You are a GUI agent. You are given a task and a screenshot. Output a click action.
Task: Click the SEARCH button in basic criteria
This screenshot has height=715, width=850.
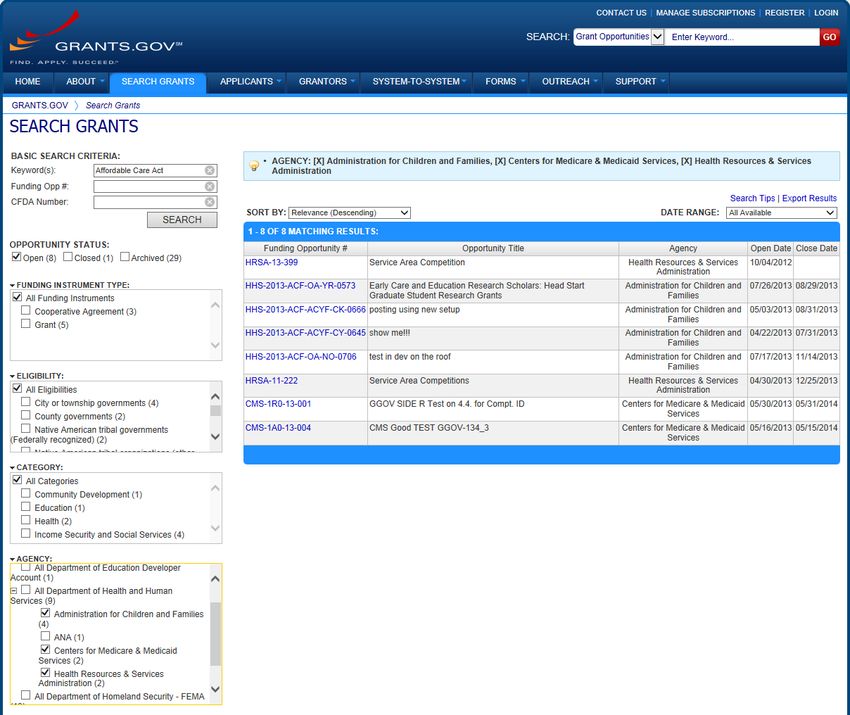(182, 220)
